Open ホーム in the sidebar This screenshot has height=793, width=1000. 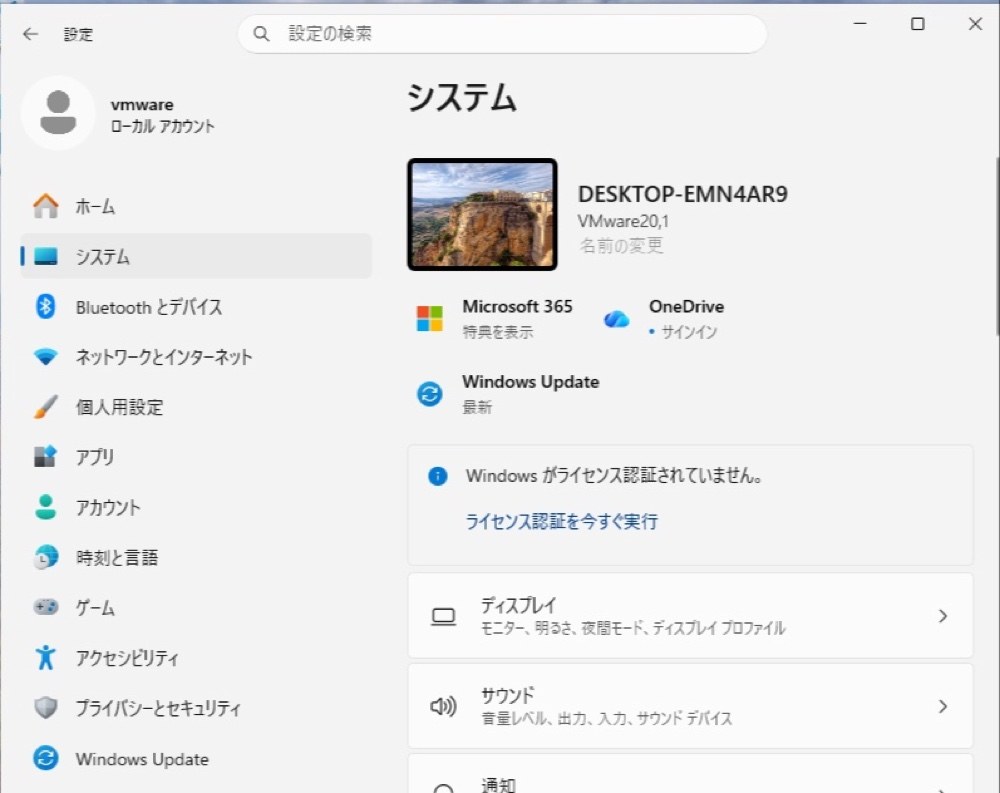196,206
